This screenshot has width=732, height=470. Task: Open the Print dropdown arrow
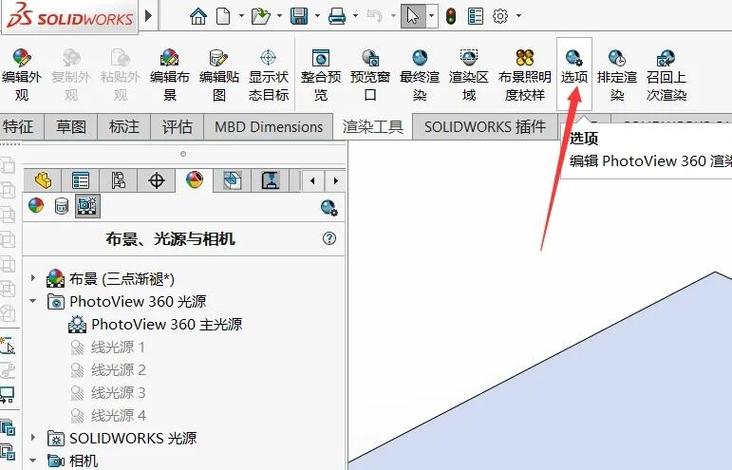(355, 16)
